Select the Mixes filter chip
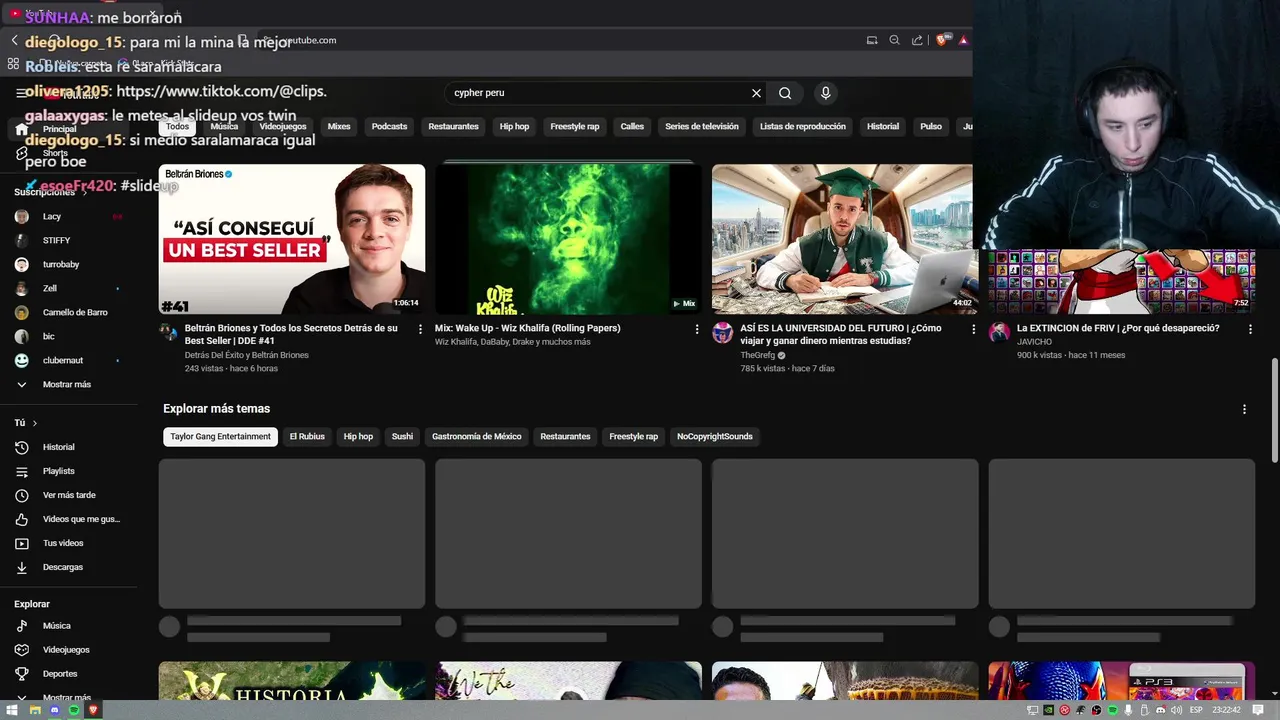The image size is (1280, 720). pos(339,127)
